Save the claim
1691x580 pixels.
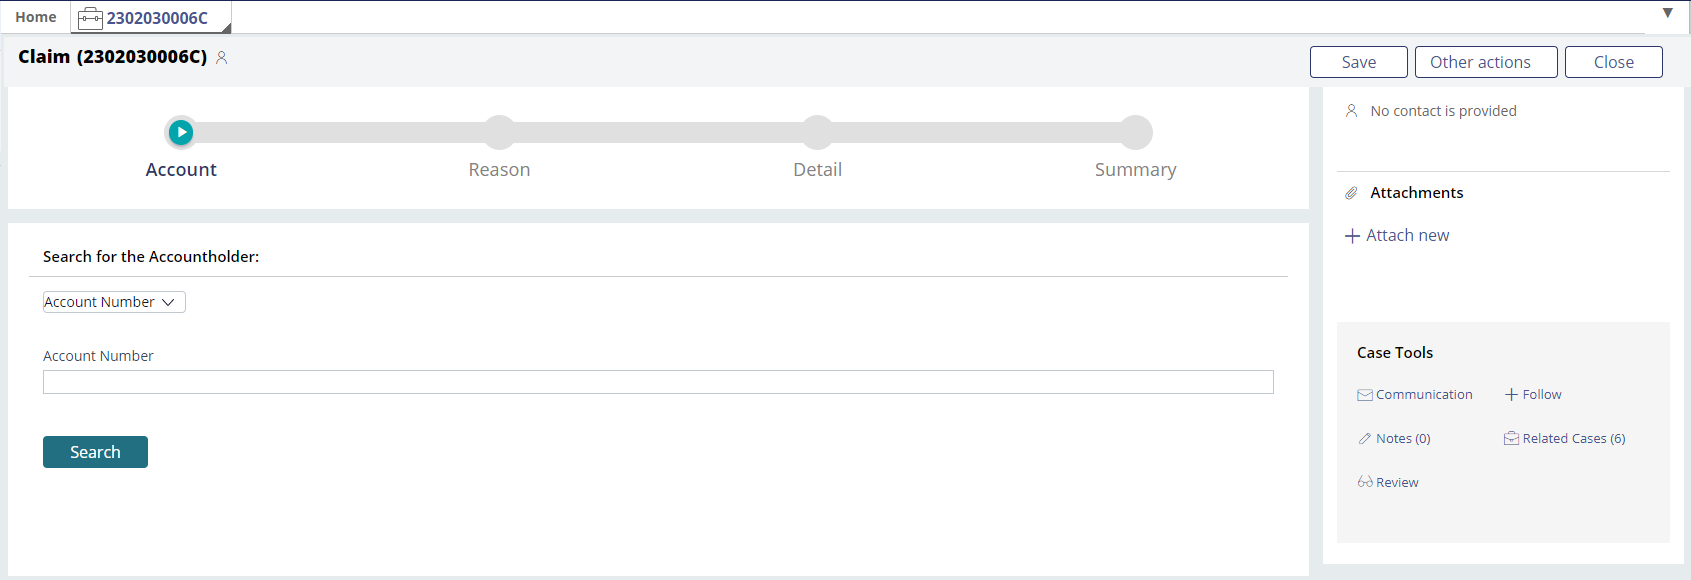click(x=1359, y=62)
